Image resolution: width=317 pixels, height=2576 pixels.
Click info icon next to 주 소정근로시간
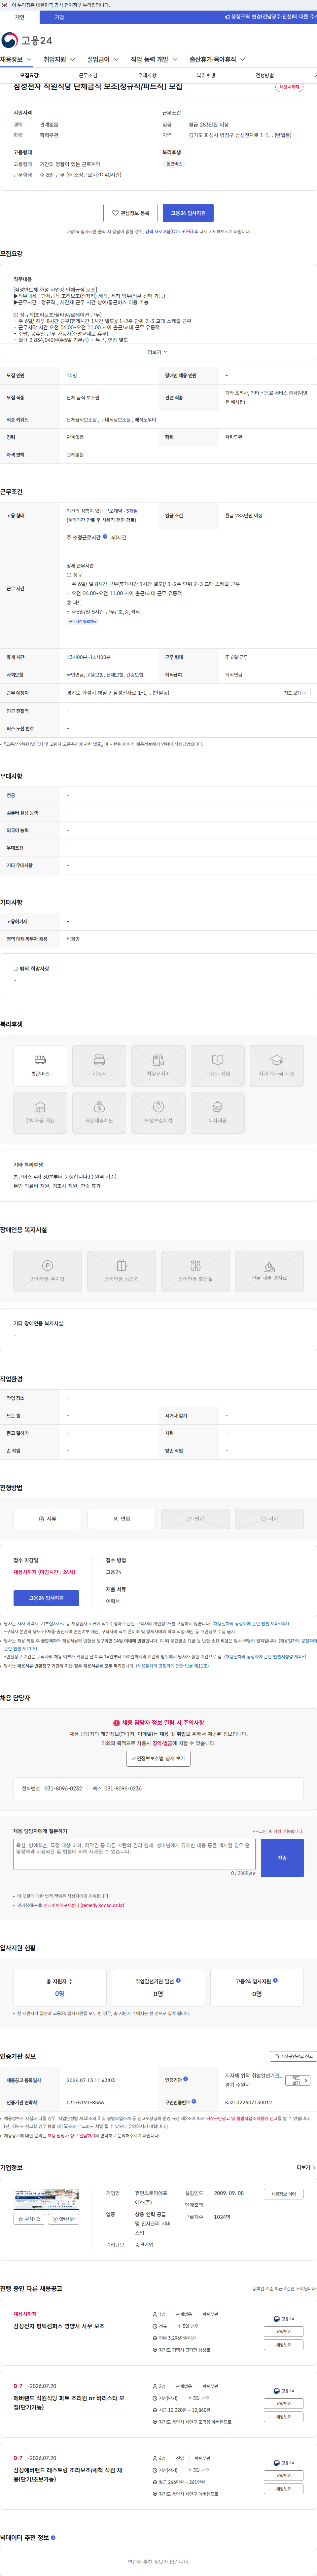pos(105,537)
